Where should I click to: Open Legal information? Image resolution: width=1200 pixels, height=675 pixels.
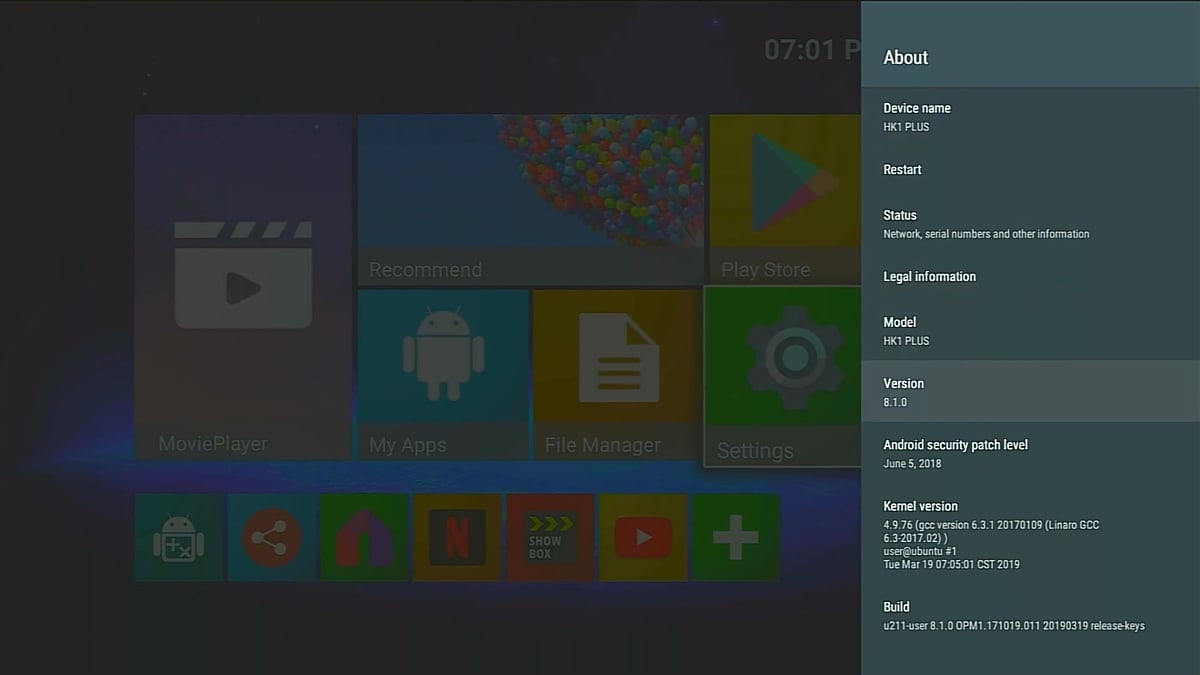[1030, 276]
